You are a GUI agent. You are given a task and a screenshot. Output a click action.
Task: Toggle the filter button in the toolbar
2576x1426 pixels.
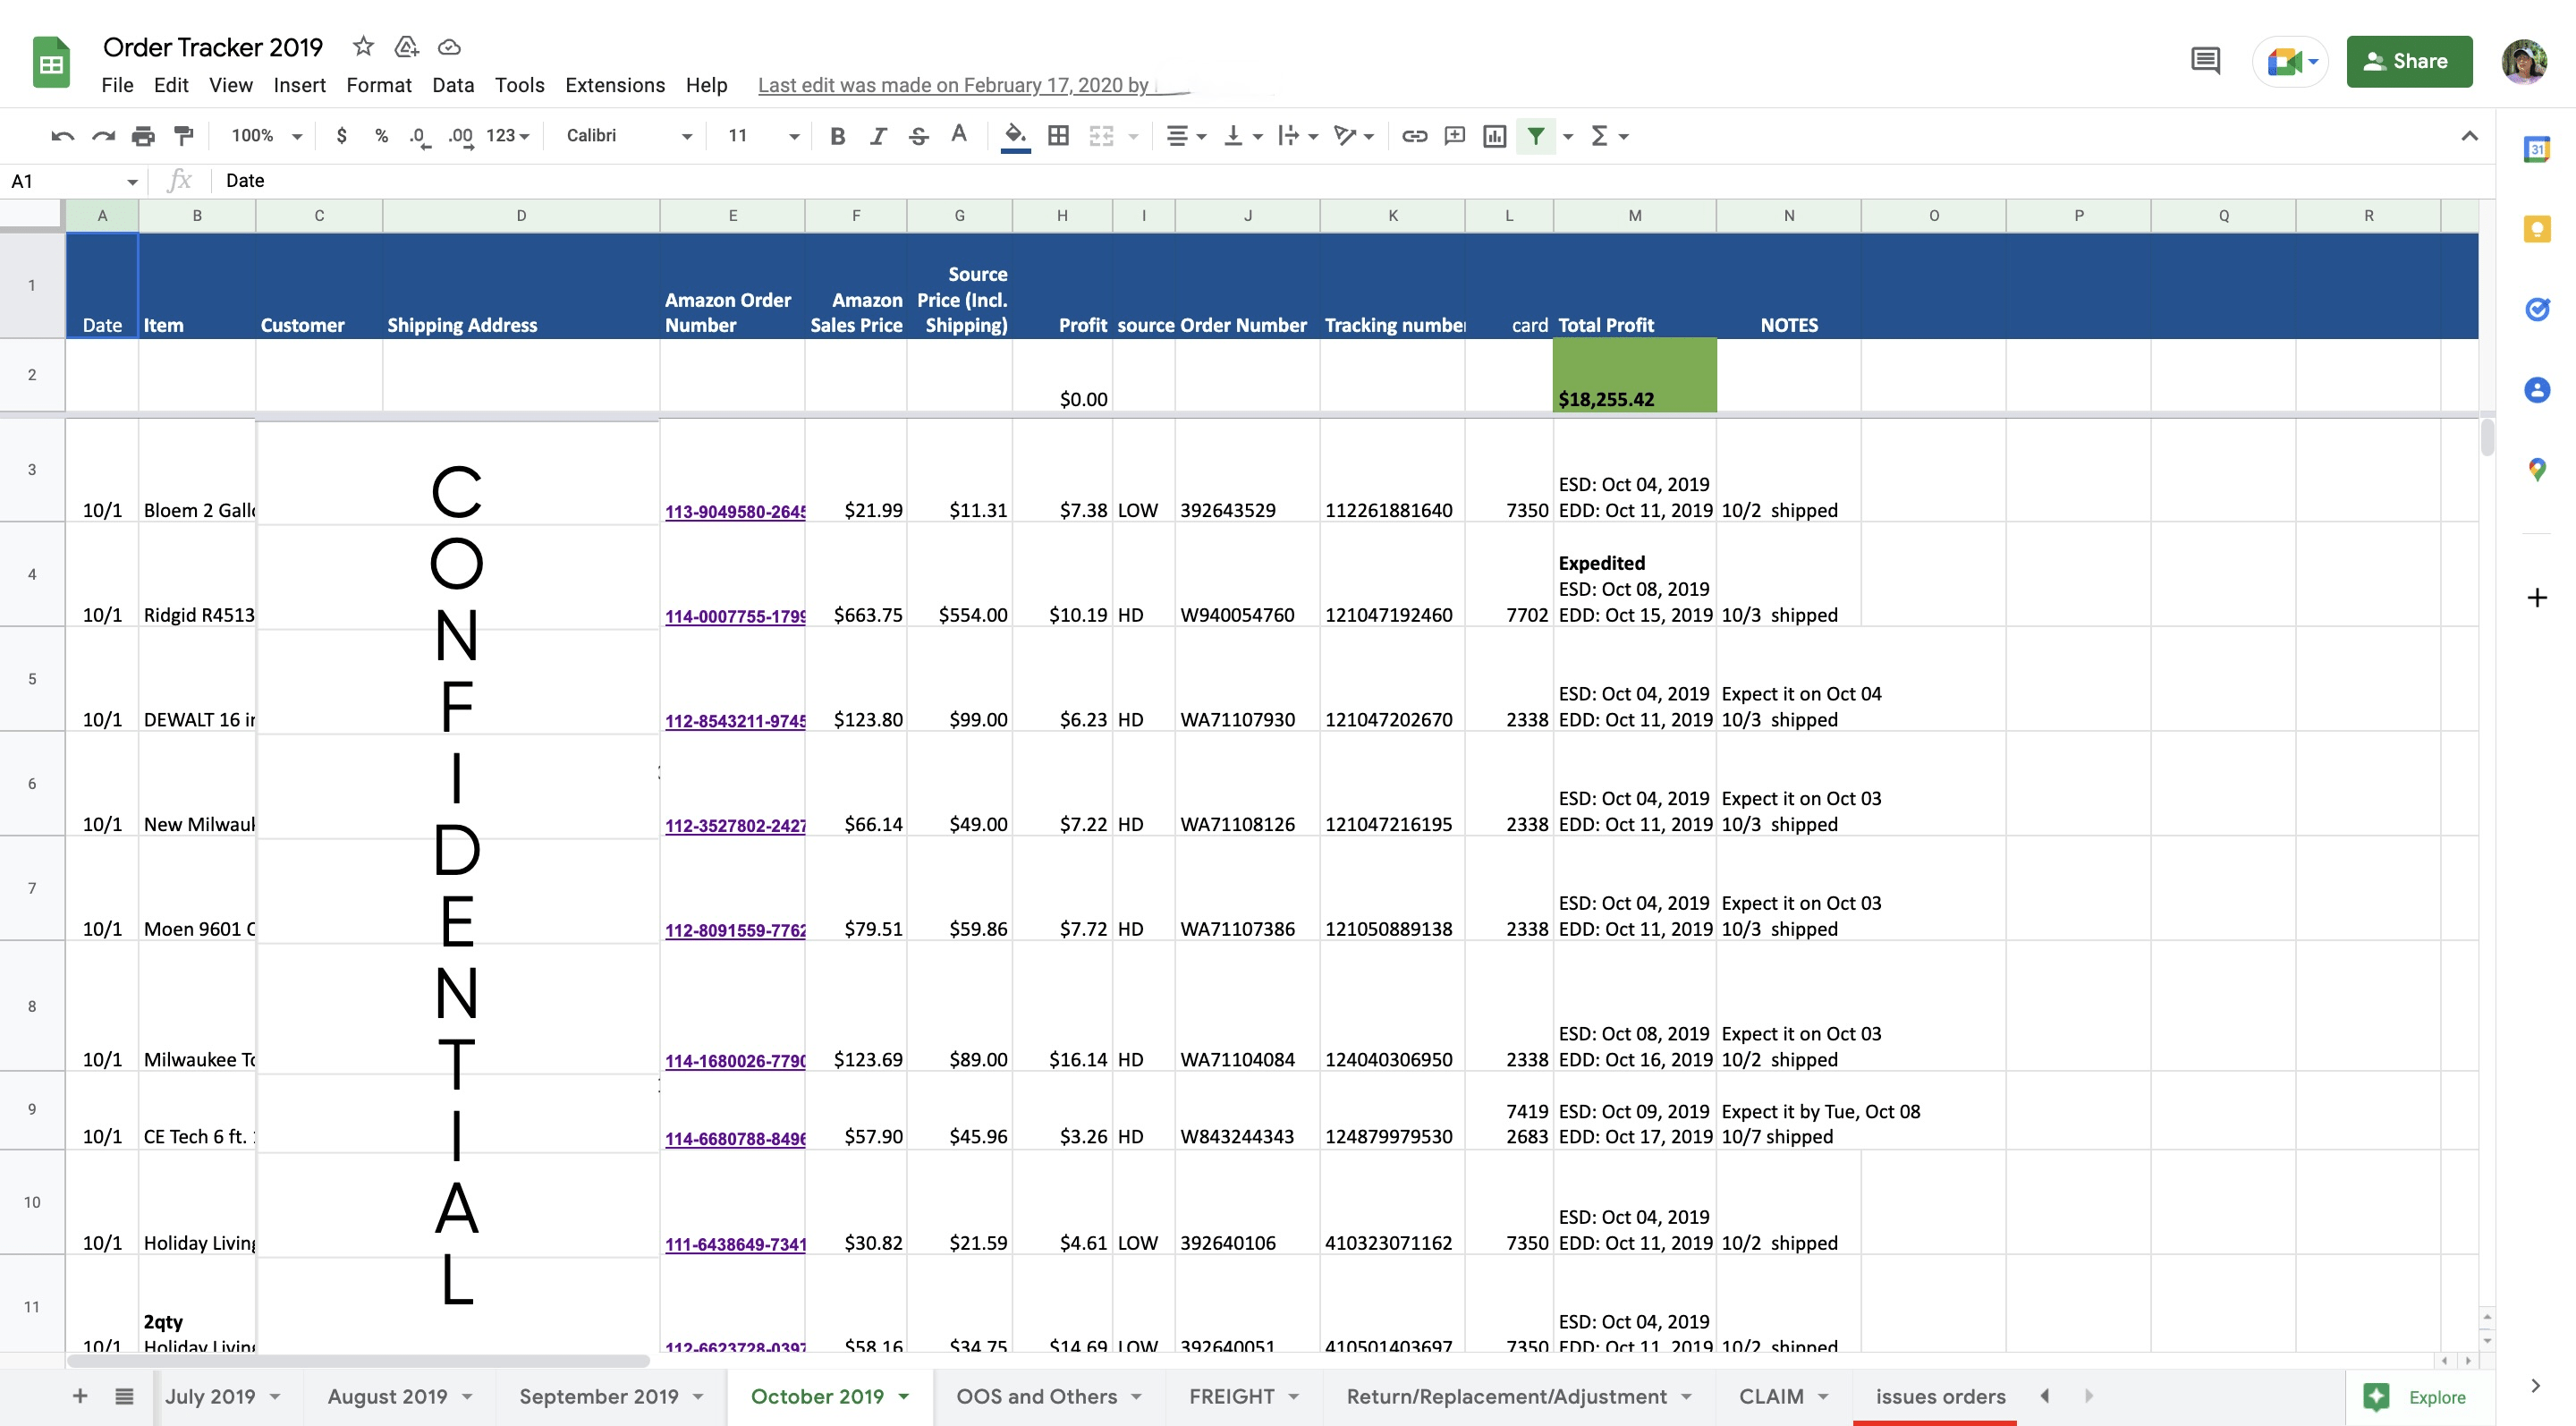1535,136
